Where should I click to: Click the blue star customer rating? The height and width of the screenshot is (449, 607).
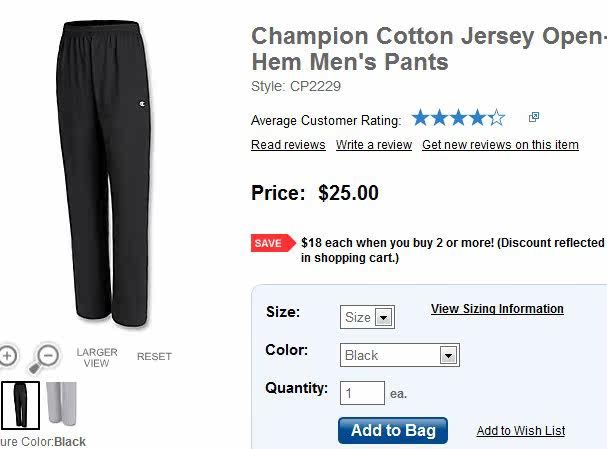(458, 119)
